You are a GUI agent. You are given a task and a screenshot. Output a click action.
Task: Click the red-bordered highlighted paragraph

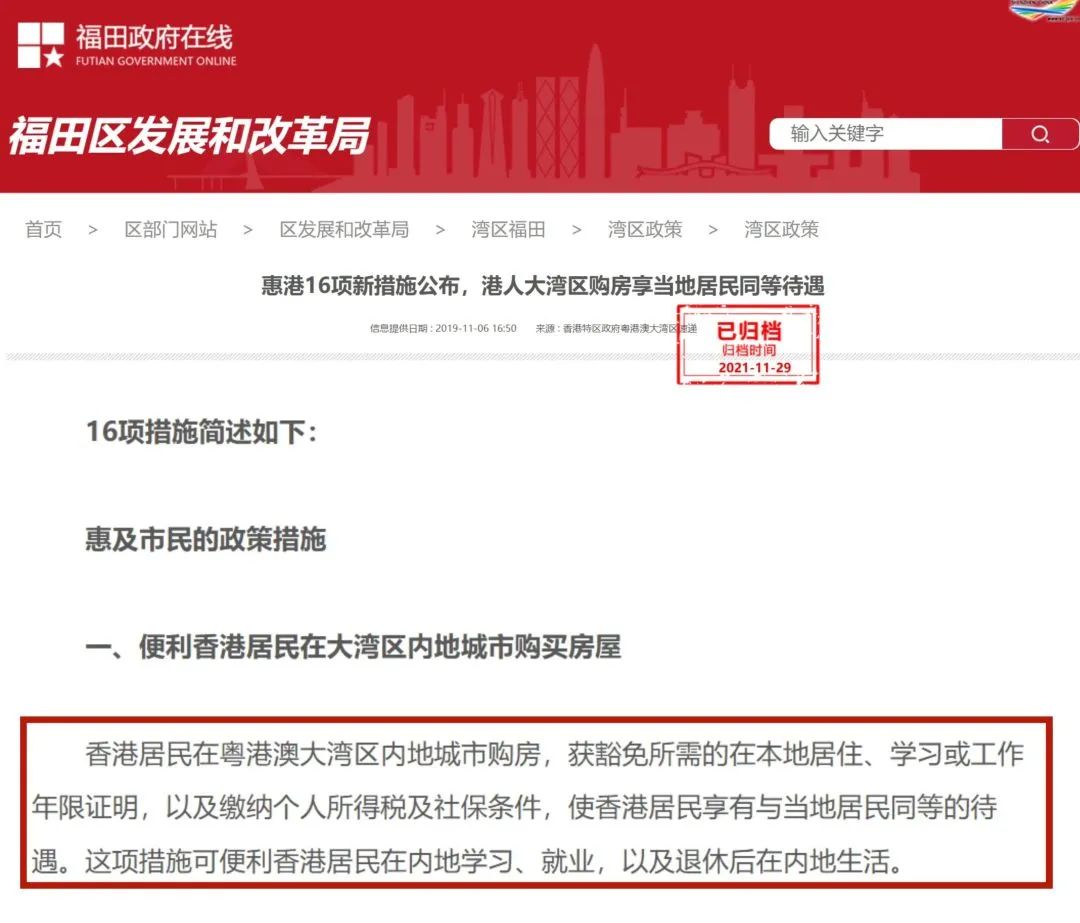tap(540, 808)
